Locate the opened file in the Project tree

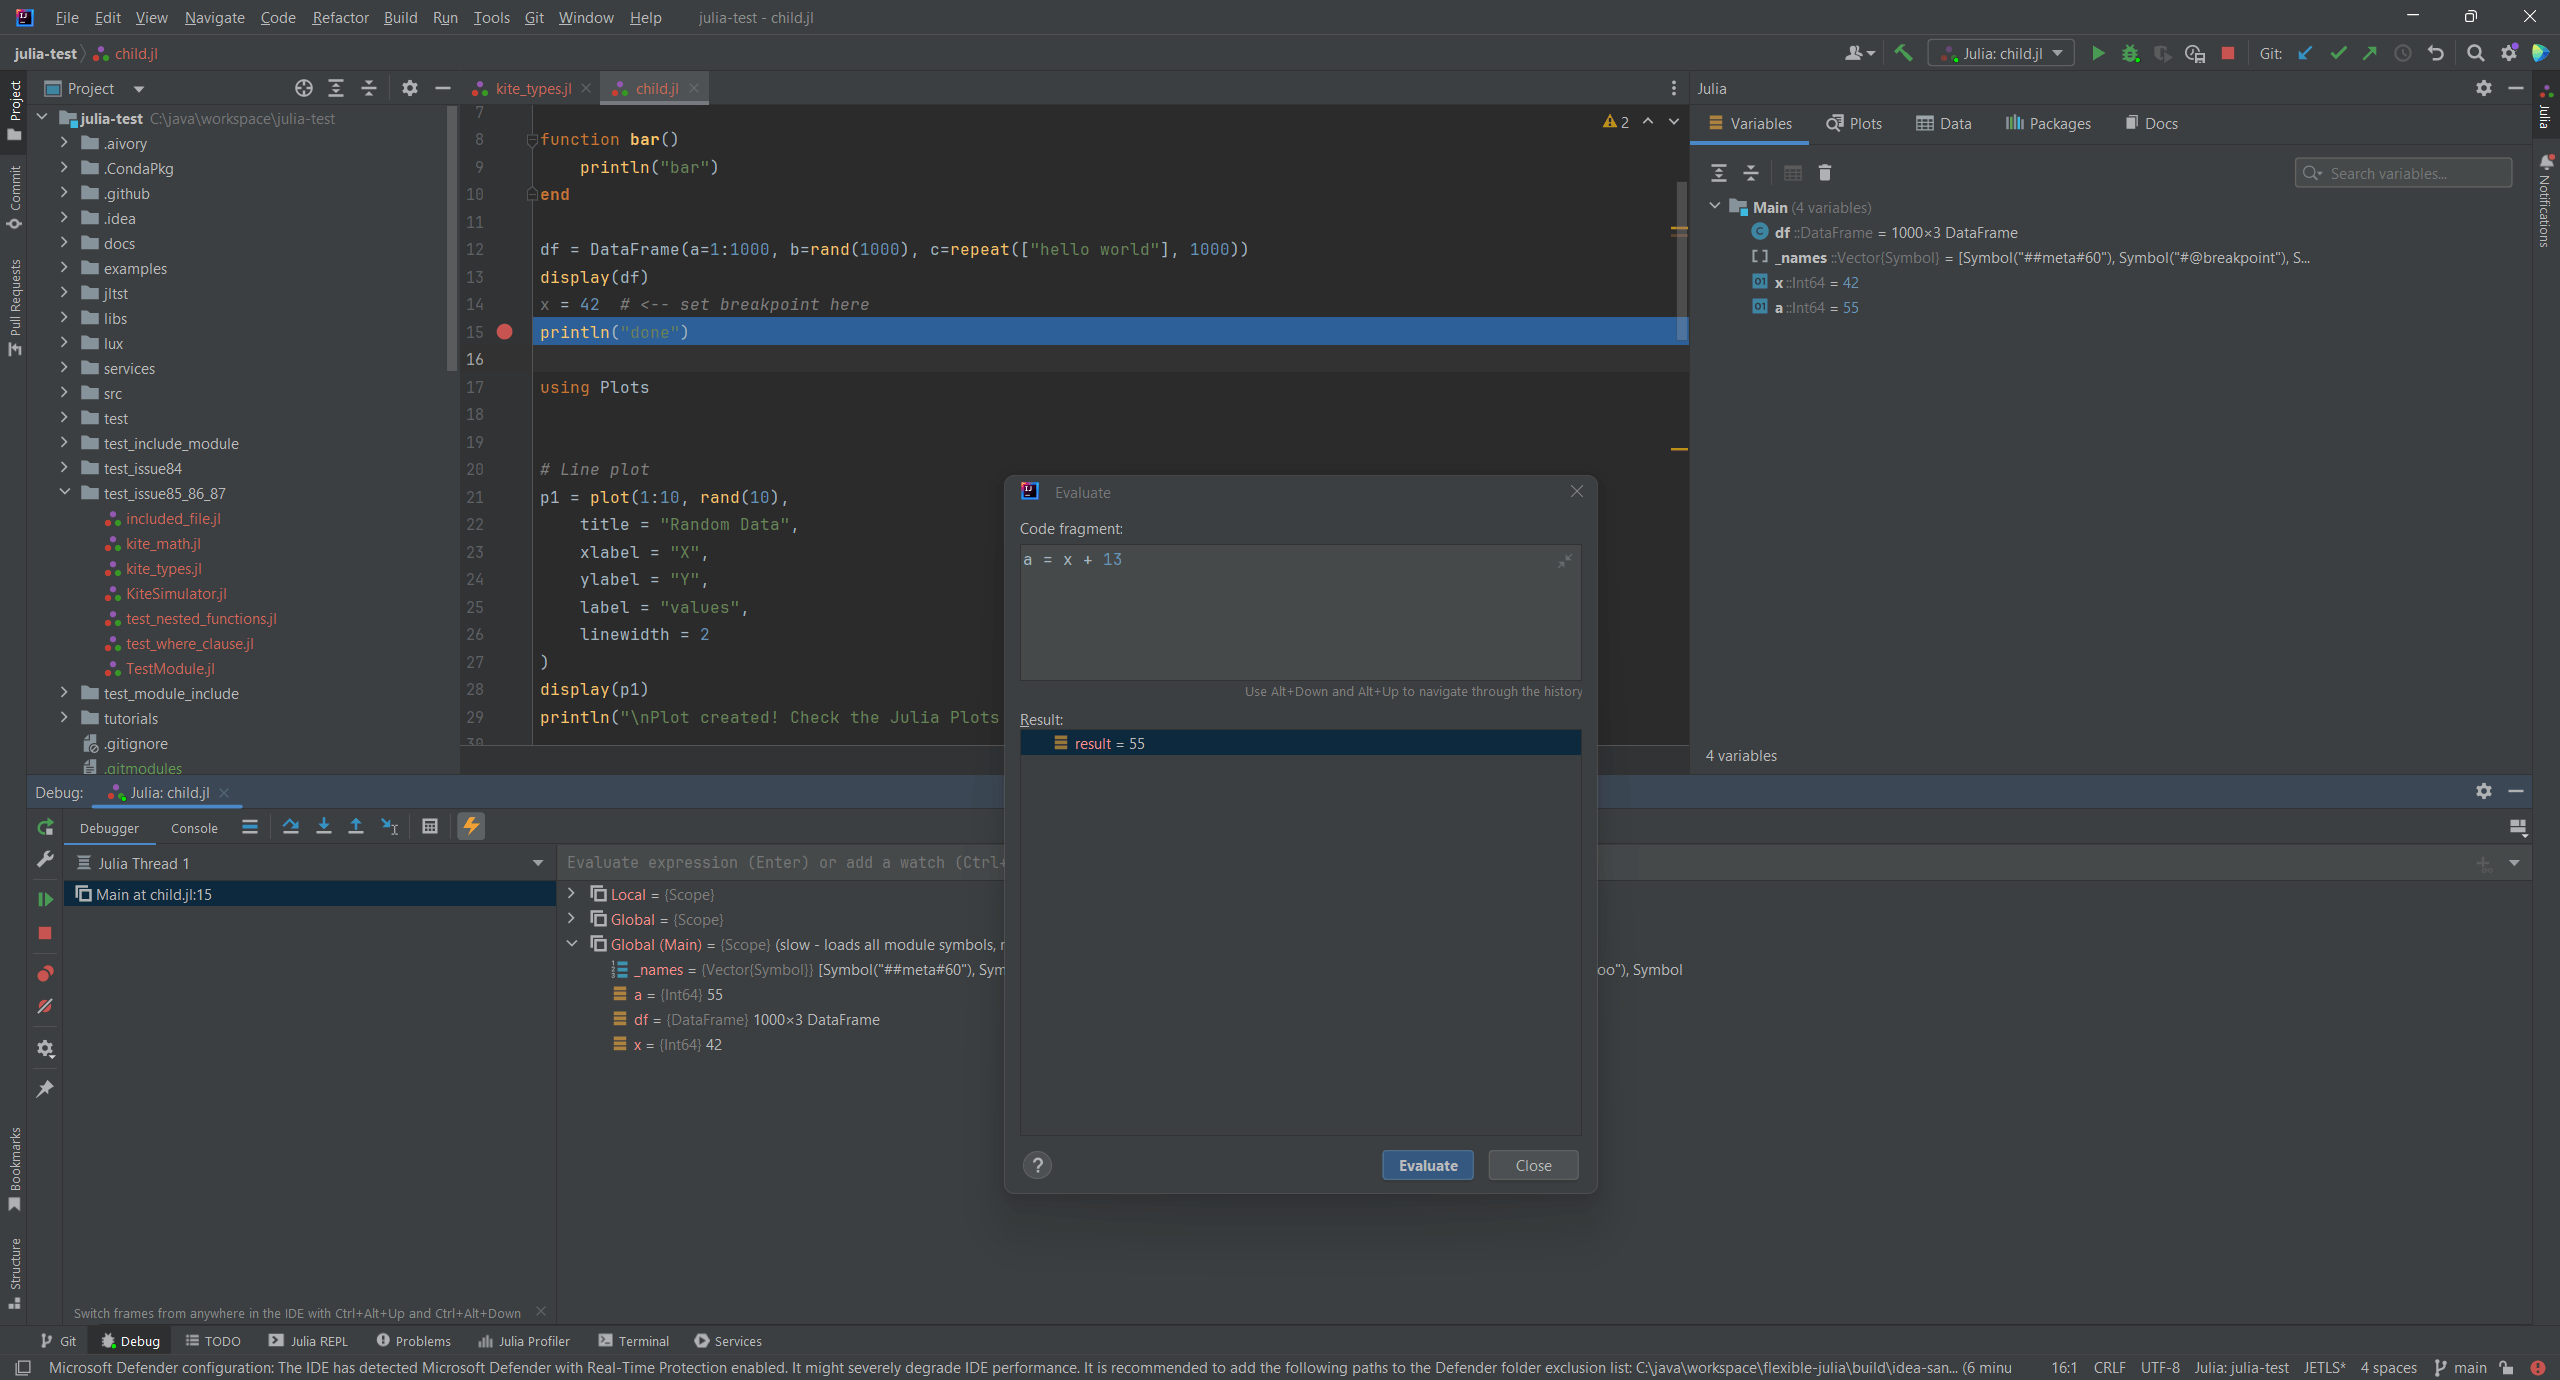304,88
